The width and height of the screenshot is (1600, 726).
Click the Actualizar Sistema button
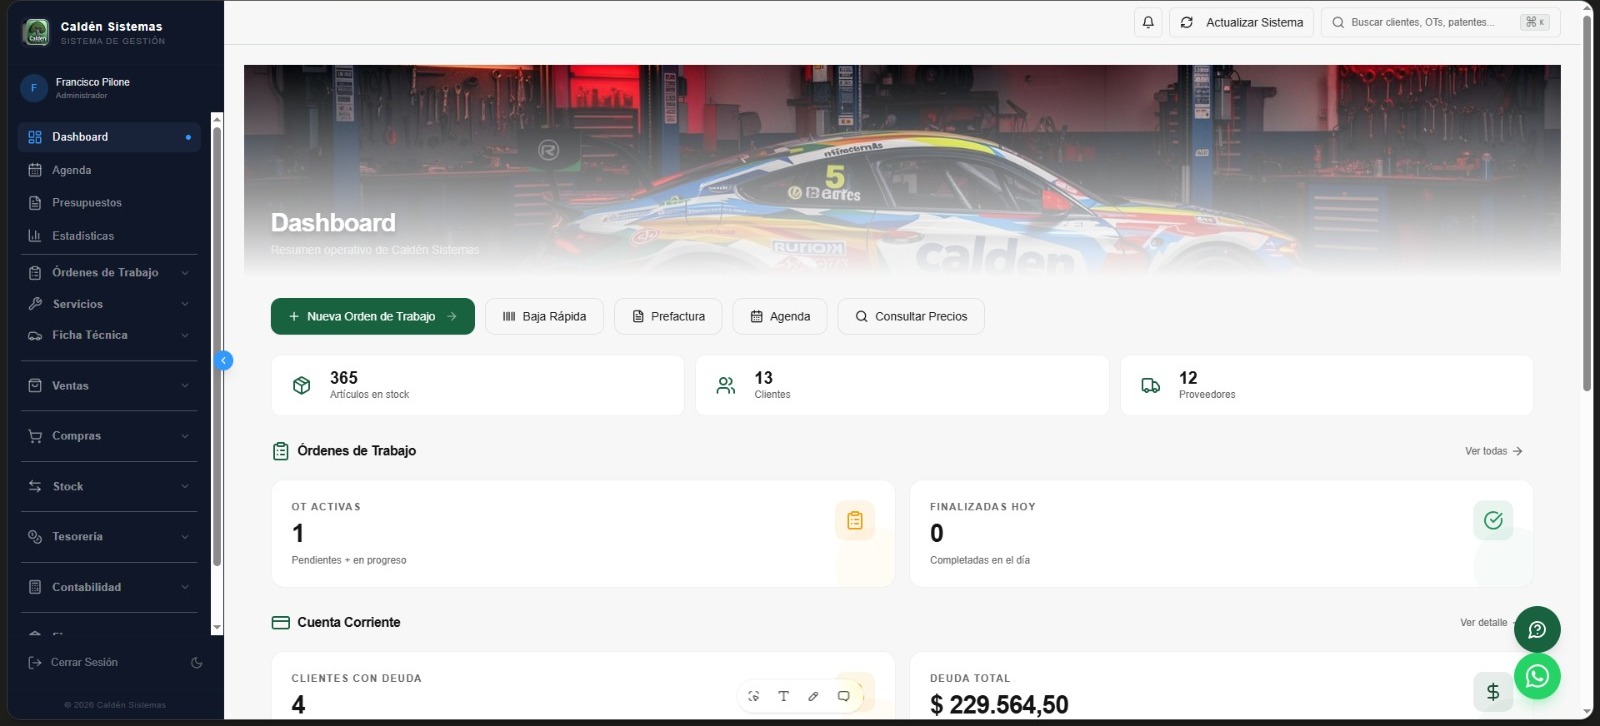tap(1242, 22)
